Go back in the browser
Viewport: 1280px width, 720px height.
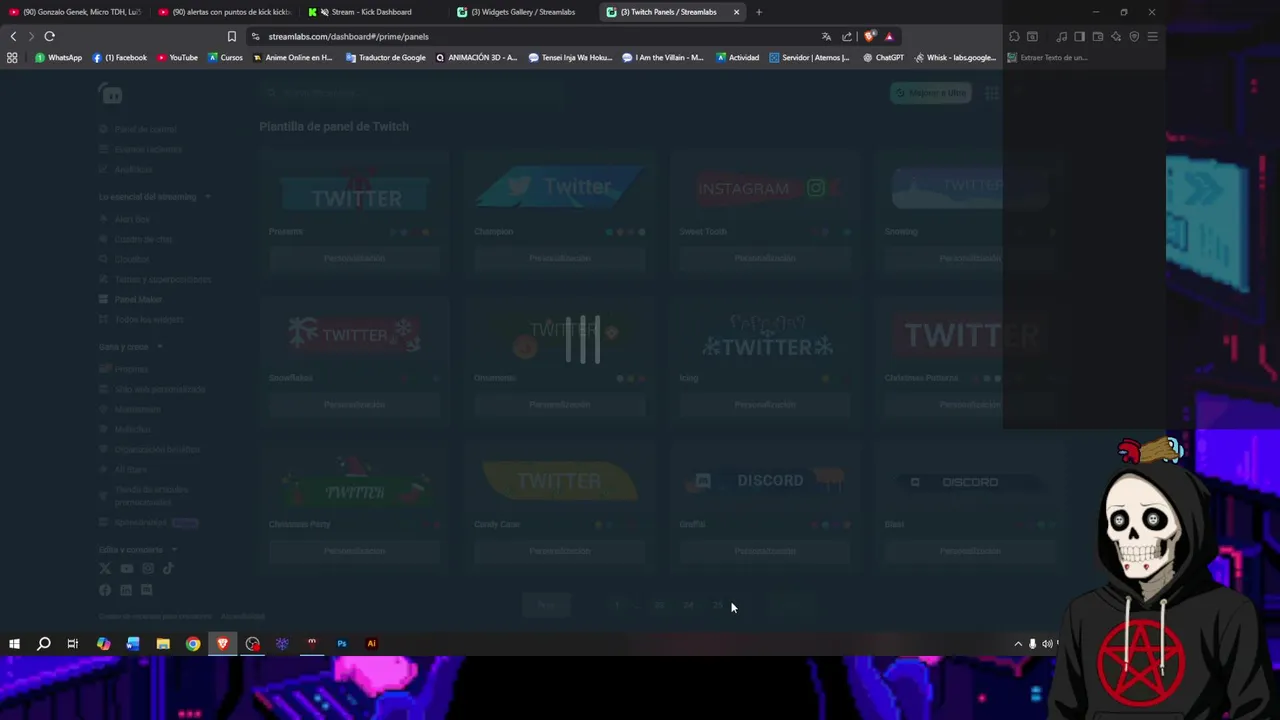click(x=13, y=36)
